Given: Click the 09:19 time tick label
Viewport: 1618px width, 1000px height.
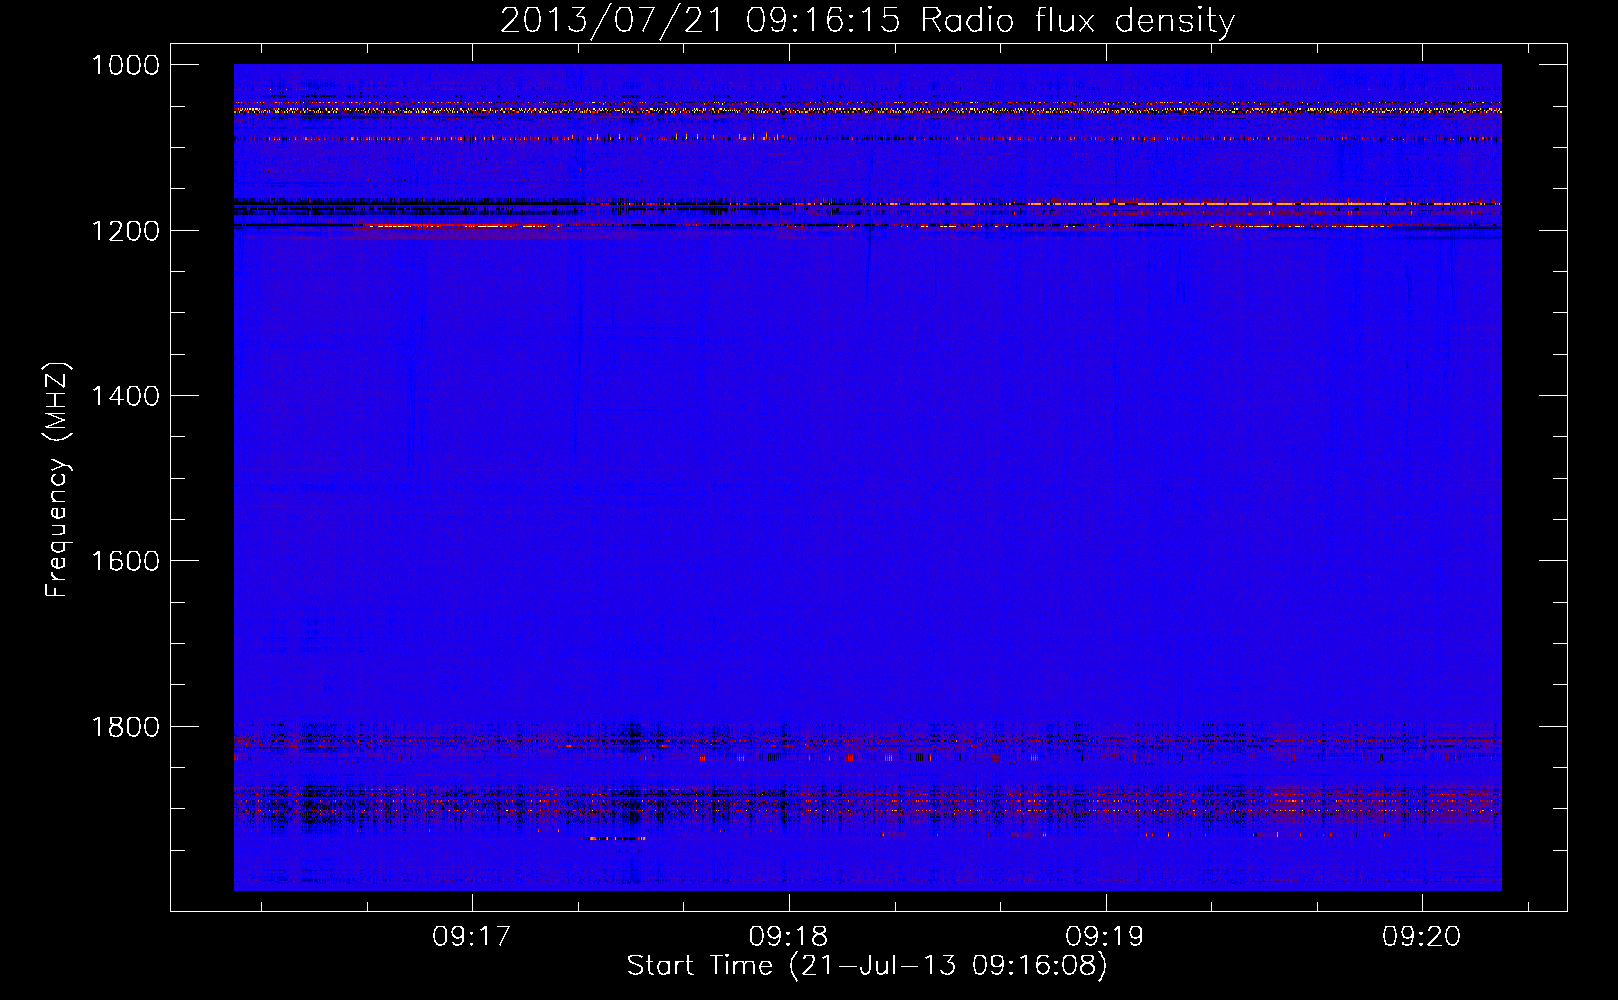Looking at the screenshot, I should pyautogui.click(x=1105, y=937).
